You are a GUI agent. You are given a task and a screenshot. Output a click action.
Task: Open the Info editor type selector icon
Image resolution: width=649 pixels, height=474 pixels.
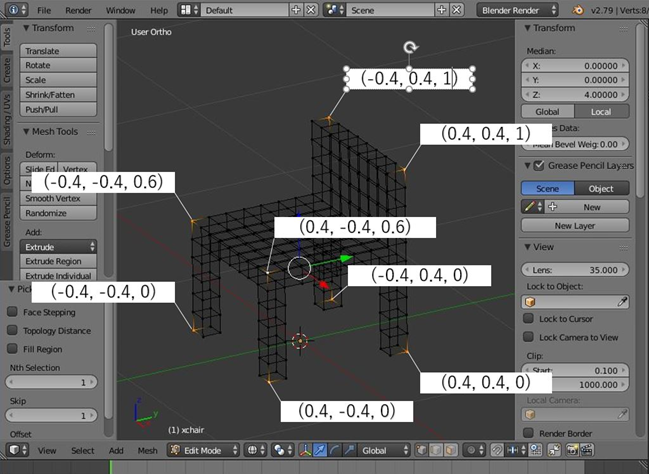[17, 10]
